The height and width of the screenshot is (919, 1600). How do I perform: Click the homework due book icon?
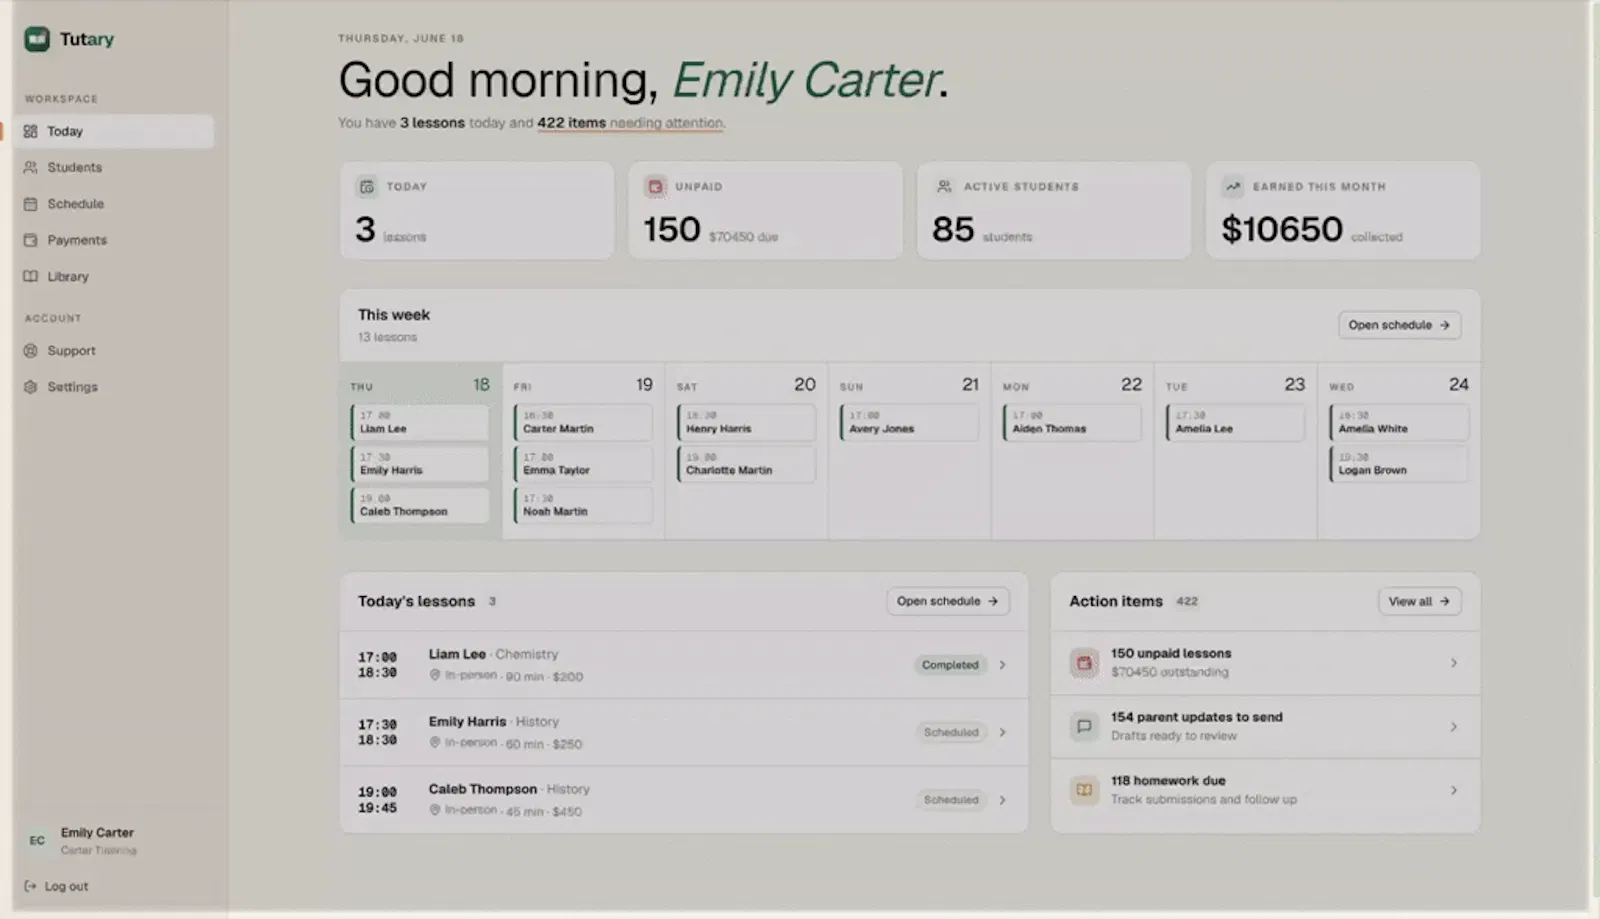tap(1084, 790)
